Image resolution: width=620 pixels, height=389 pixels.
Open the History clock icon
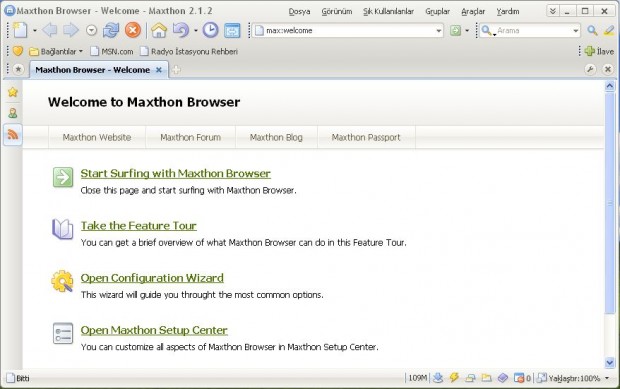click(x=210, y=30)
